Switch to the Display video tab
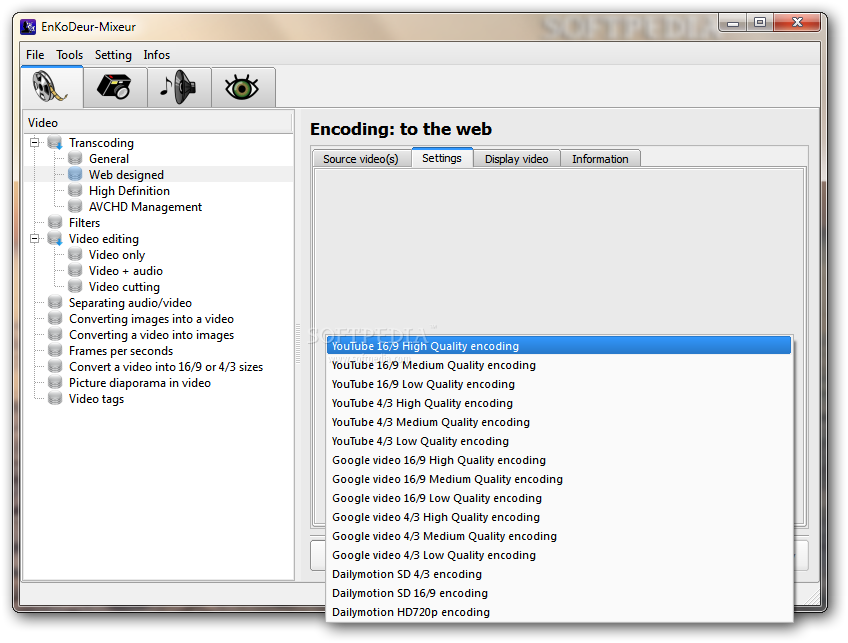Screen dimensions: 848x643 click(516, 159)
